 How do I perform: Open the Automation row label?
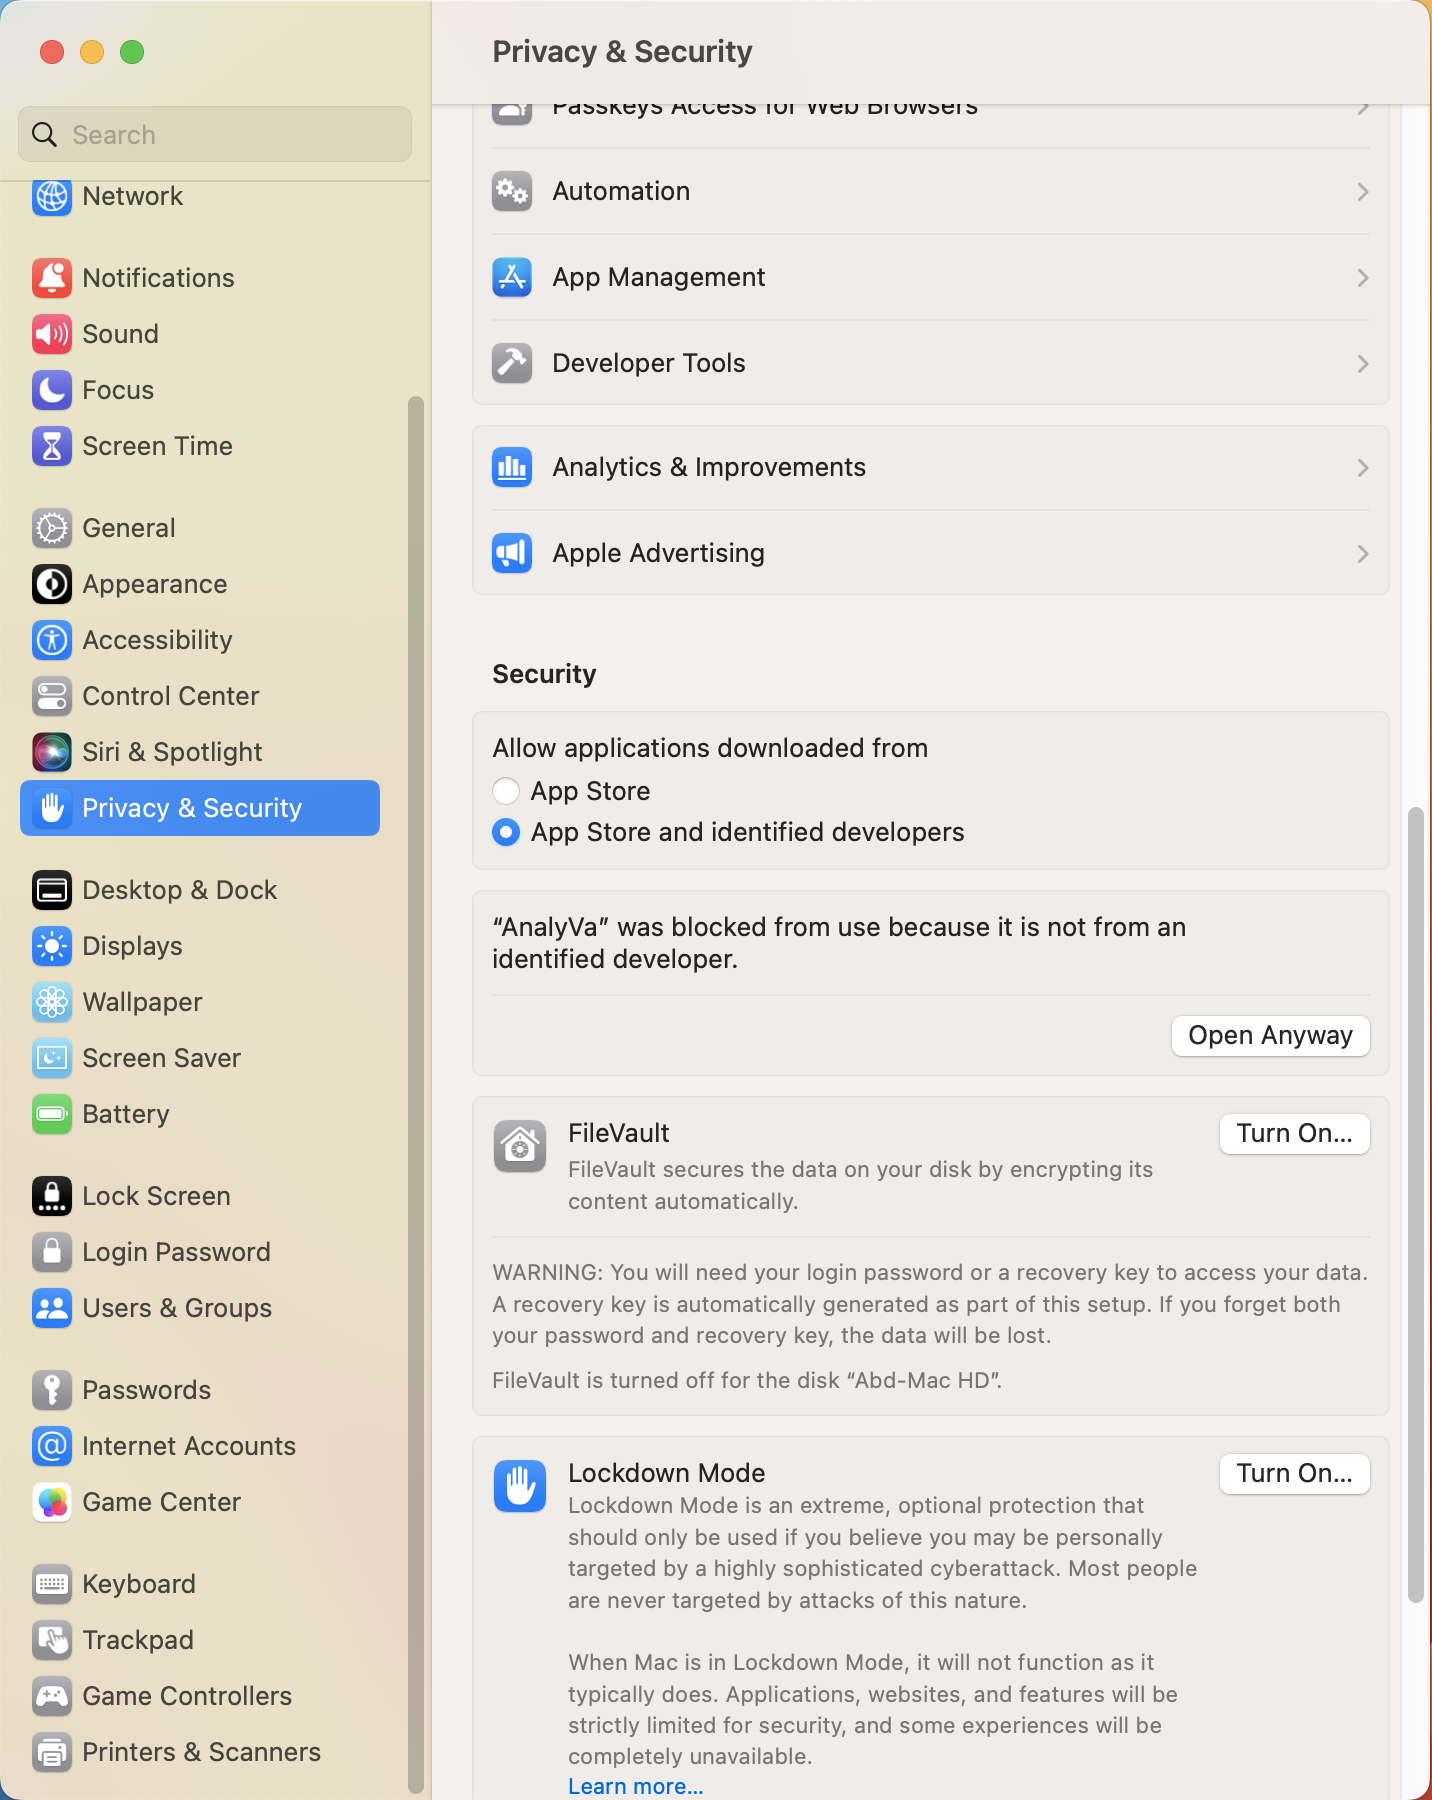point(621,191)
